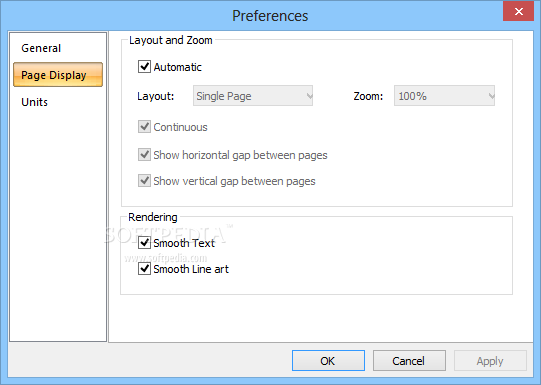Click the Preferences title bar text
Image resolution: width=541 pixels, height=385 pixels.
270,16
